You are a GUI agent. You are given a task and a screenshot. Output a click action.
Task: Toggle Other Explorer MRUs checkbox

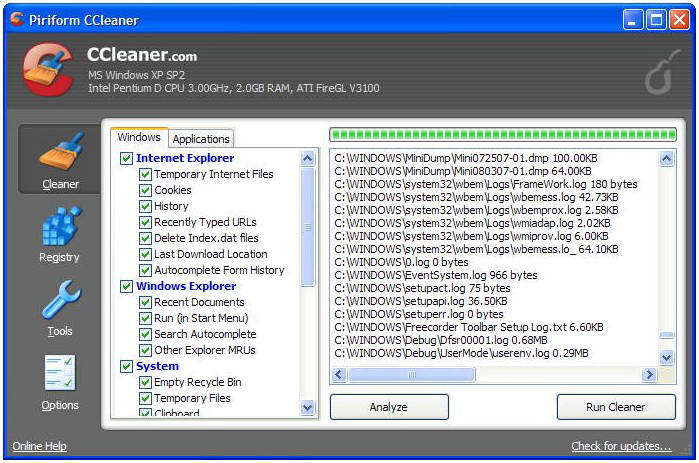145,350
